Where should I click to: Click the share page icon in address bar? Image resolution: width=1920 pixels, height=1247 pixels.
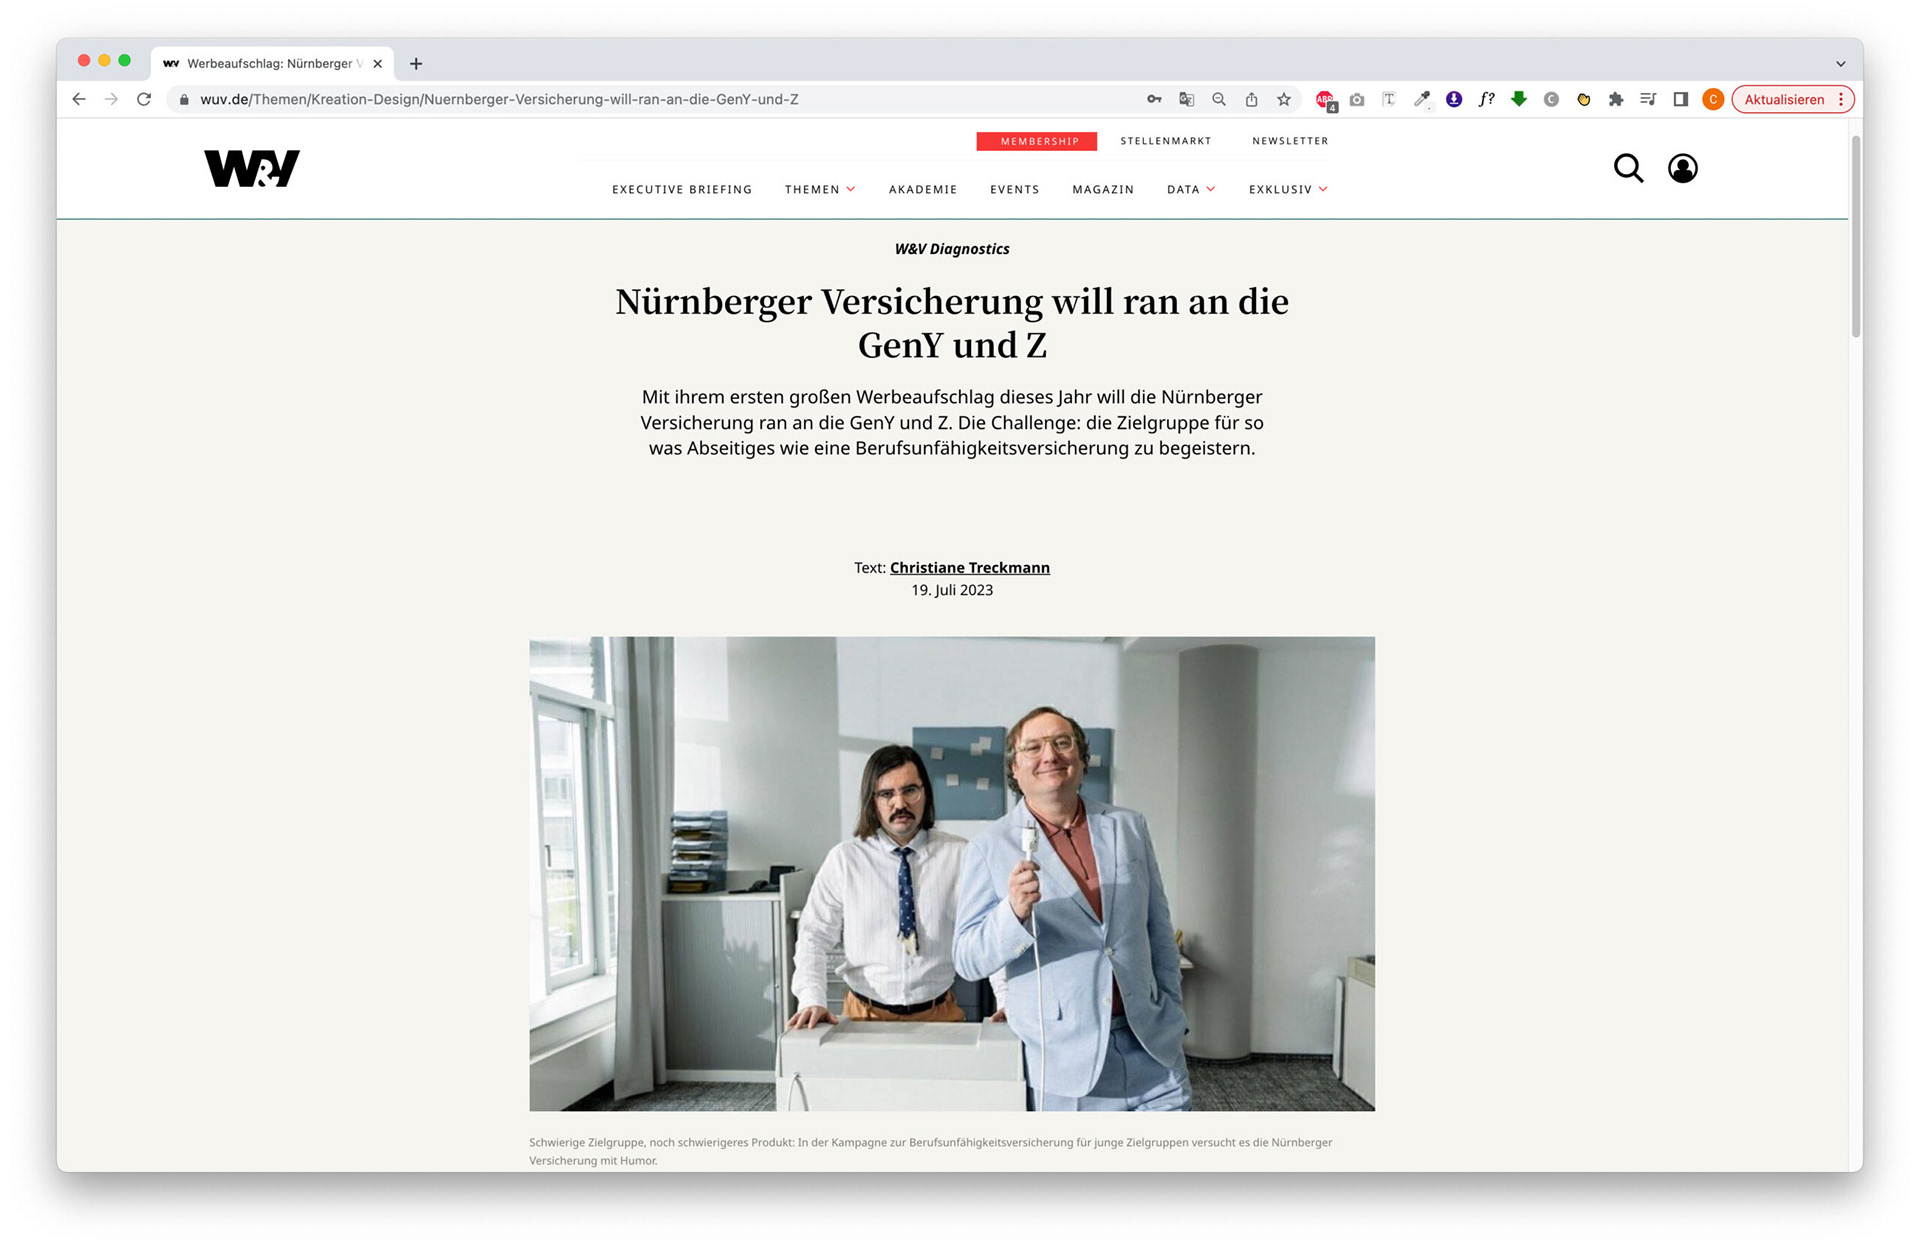[x=1251, y=99]
